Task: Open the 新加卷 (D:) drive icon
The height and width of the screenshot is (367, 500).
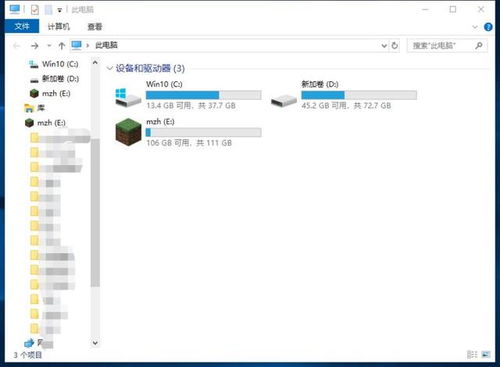Action: (x=284, y=100)
